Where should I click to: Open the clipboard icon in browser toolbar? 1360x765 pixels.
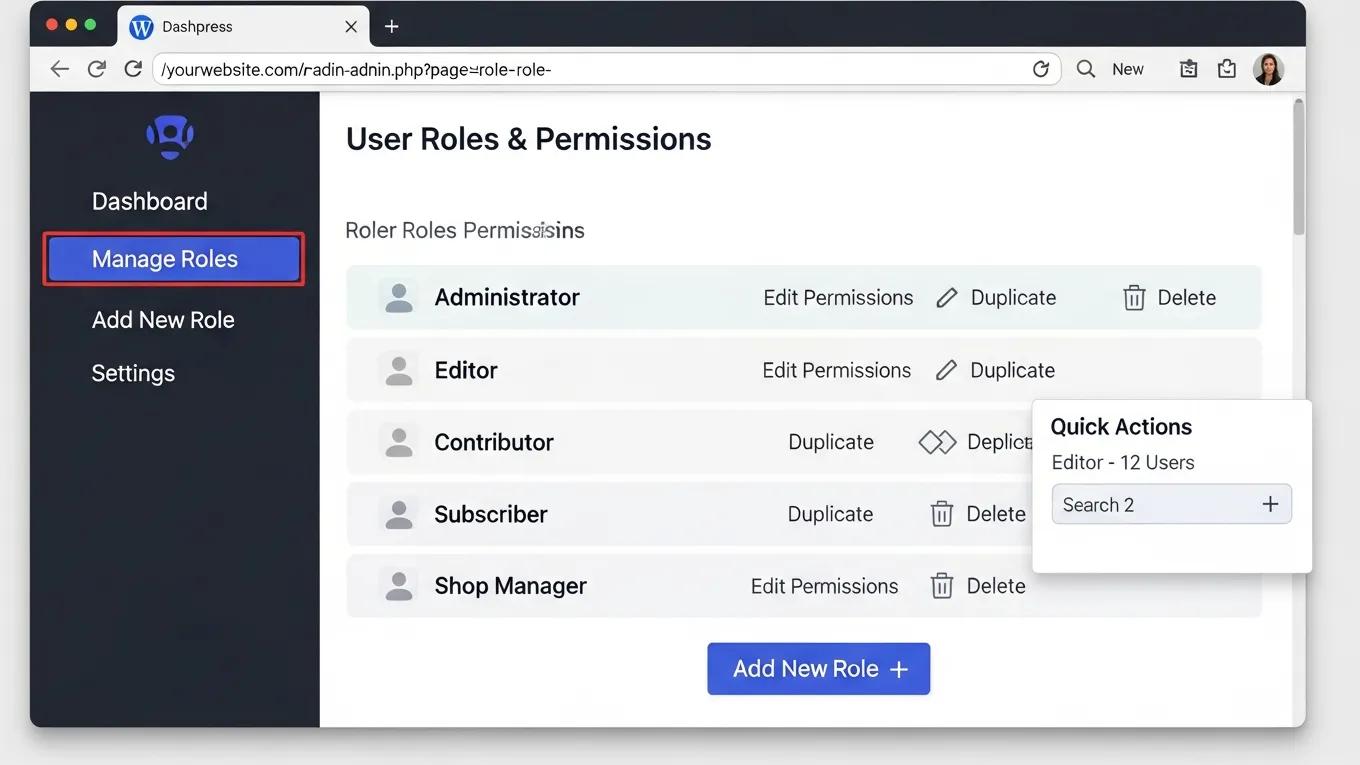coord(1188,69)
